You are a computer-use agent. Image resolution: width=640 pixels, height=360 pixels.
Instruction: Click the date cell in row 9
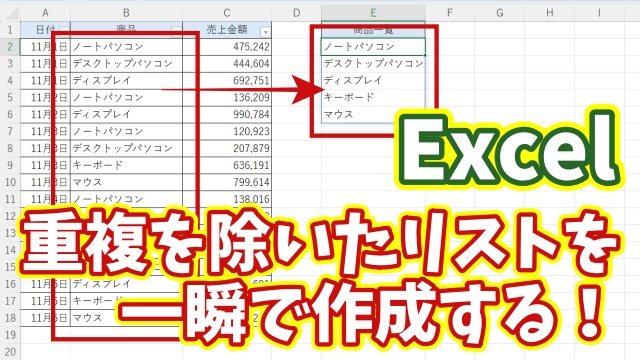pos(45,165)
